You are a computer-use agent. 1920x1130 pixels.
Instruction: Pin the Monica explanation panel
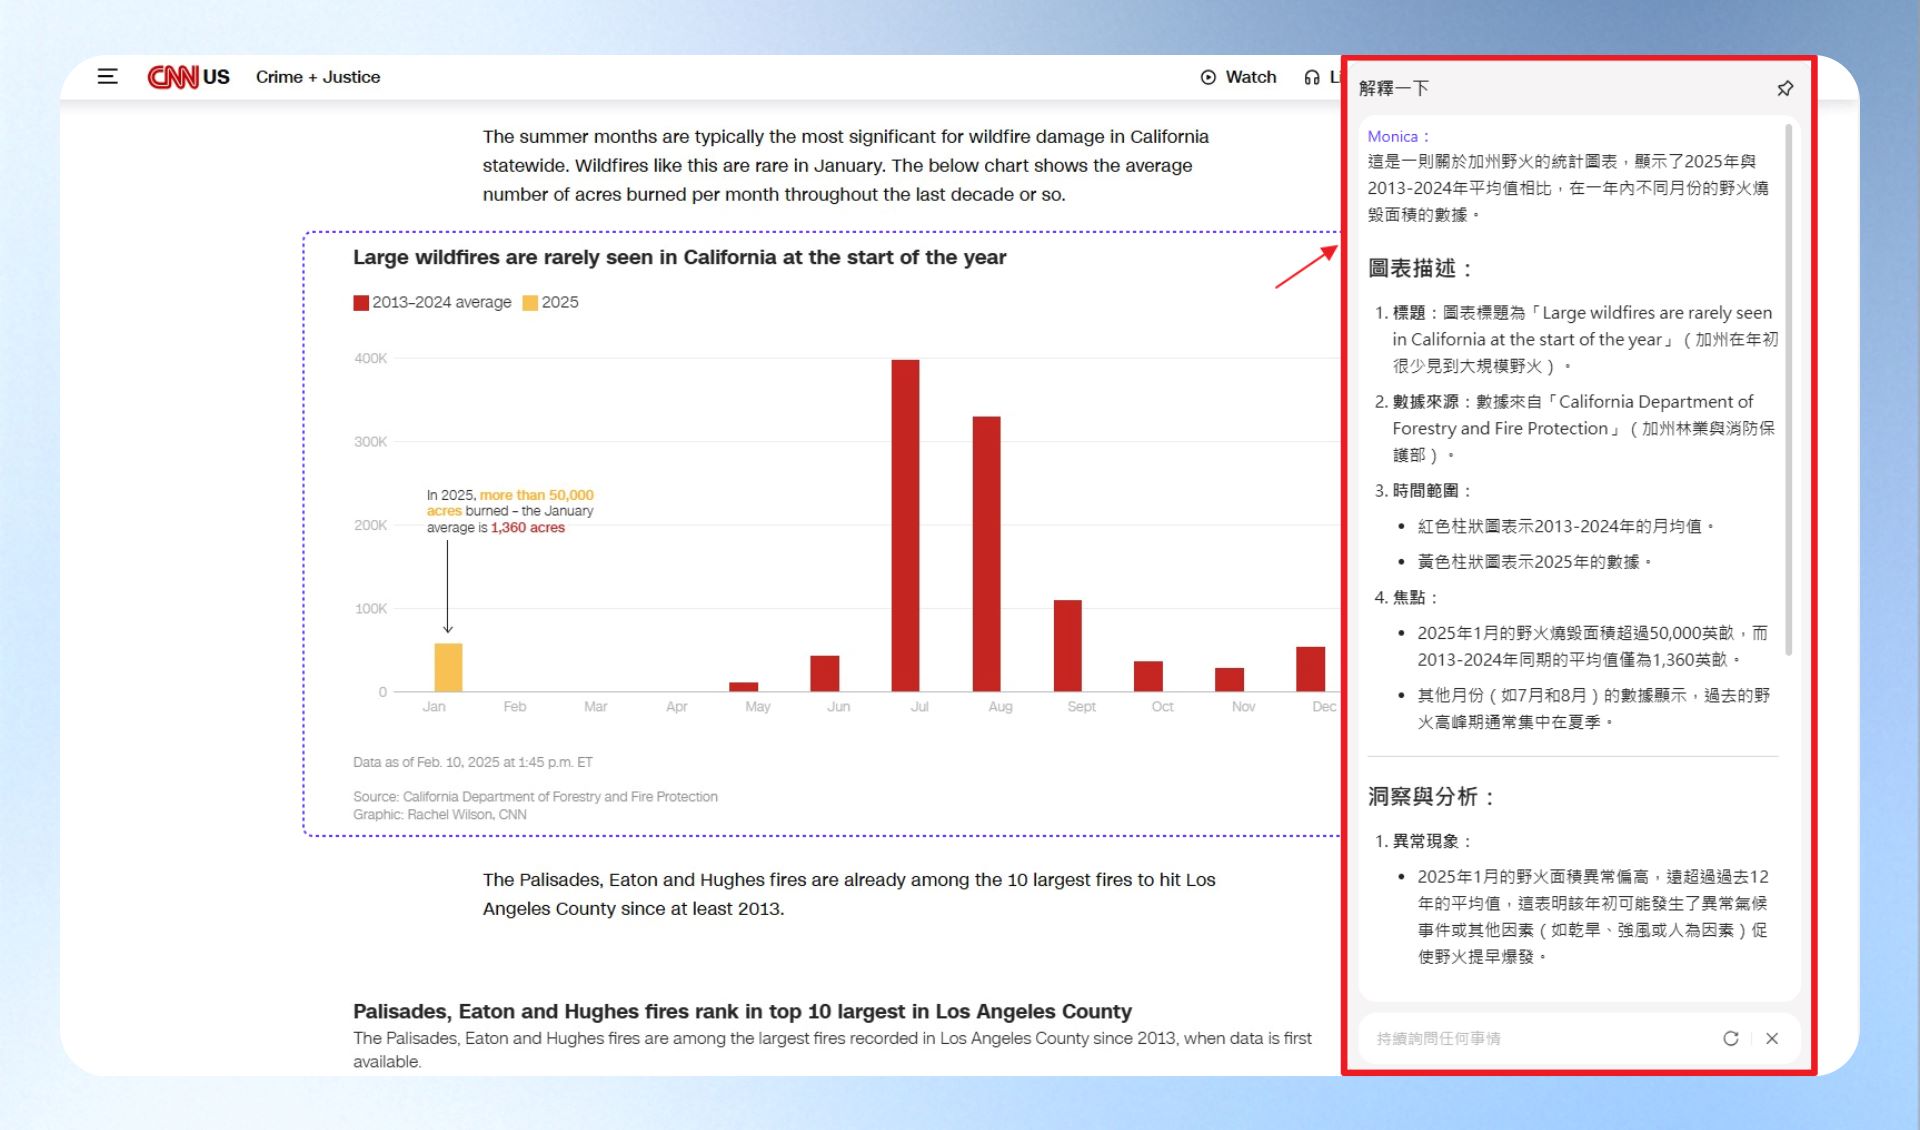1785,88
